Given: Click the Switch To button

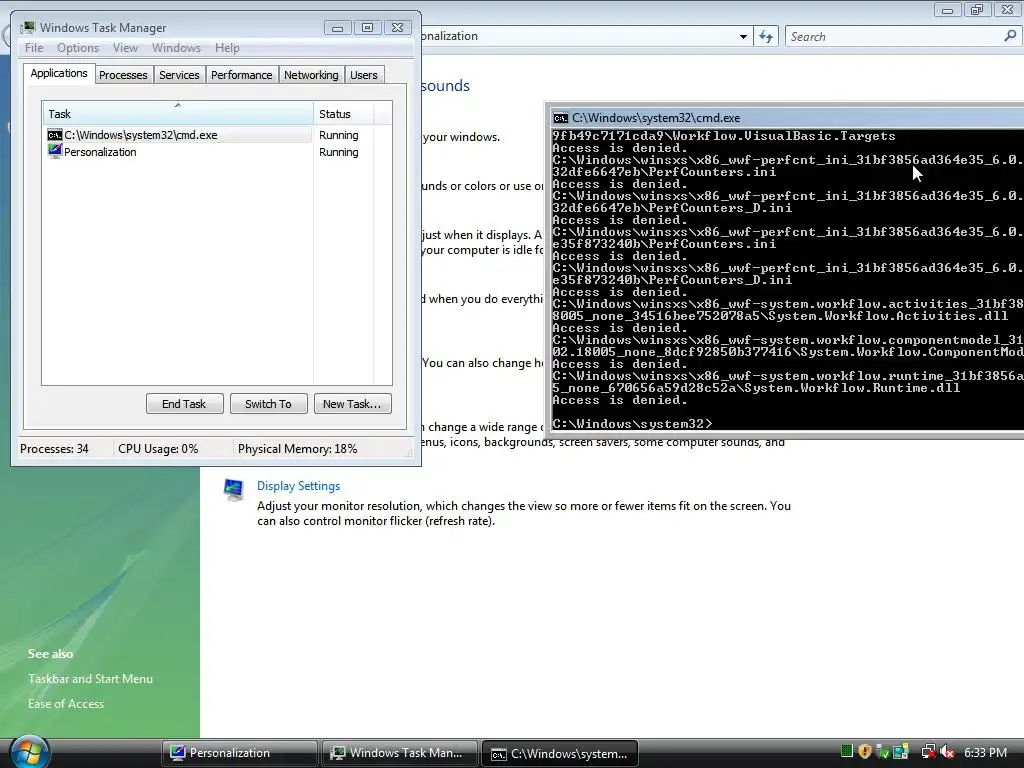Looking at the screenshot, I should tap(268, 404).
